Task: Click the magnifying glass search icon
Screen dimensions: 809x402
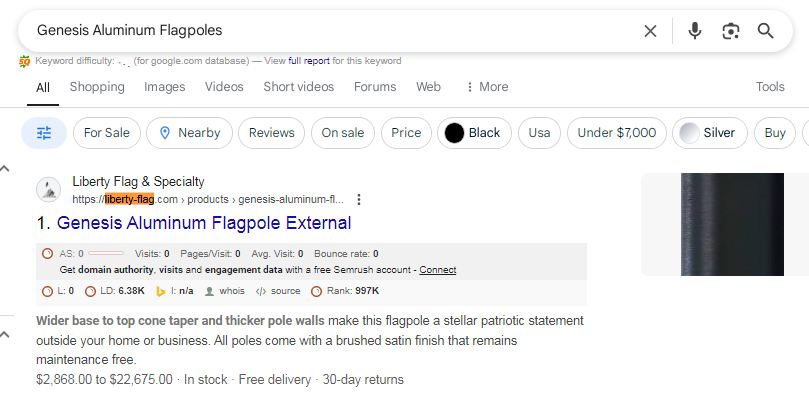Action: pos(766,31)
